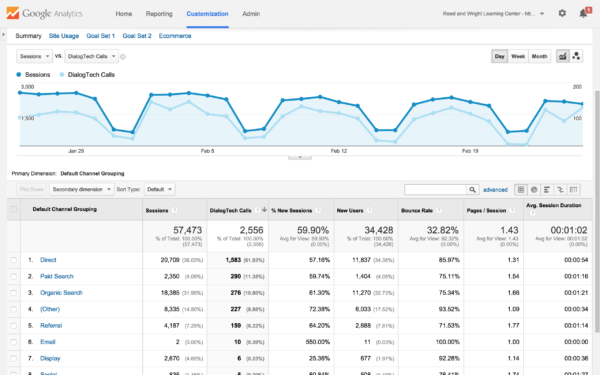Open the Secondary dimension dropdown

click(82, 189)
